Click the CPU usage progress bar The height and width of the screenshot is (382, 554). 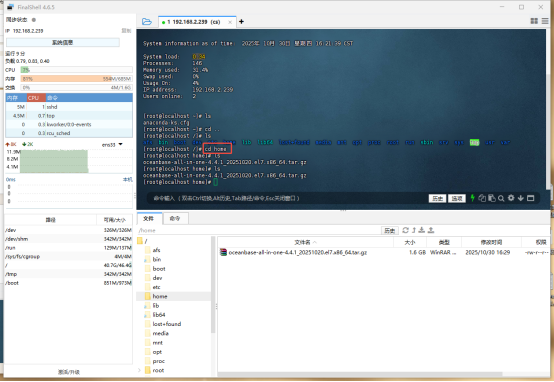76,70
